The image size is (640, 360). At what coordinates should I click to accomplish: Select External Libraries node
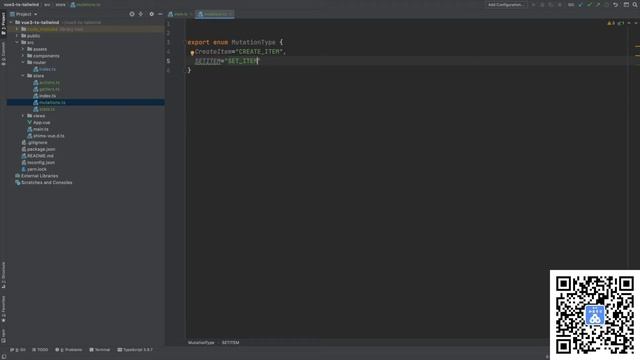37,176
